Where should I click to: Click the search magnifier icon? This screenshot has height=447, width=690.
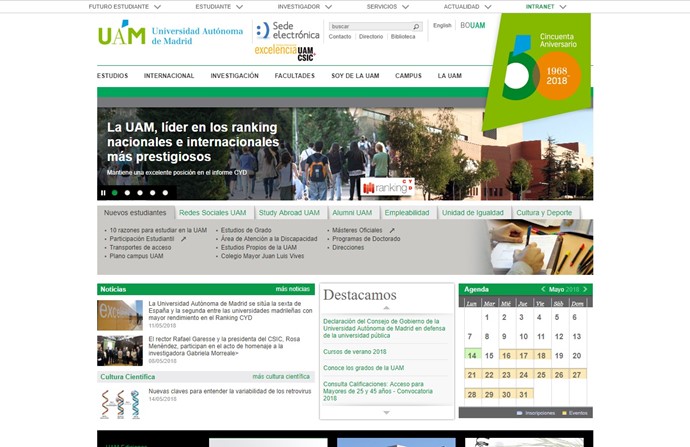click(416, 27)
